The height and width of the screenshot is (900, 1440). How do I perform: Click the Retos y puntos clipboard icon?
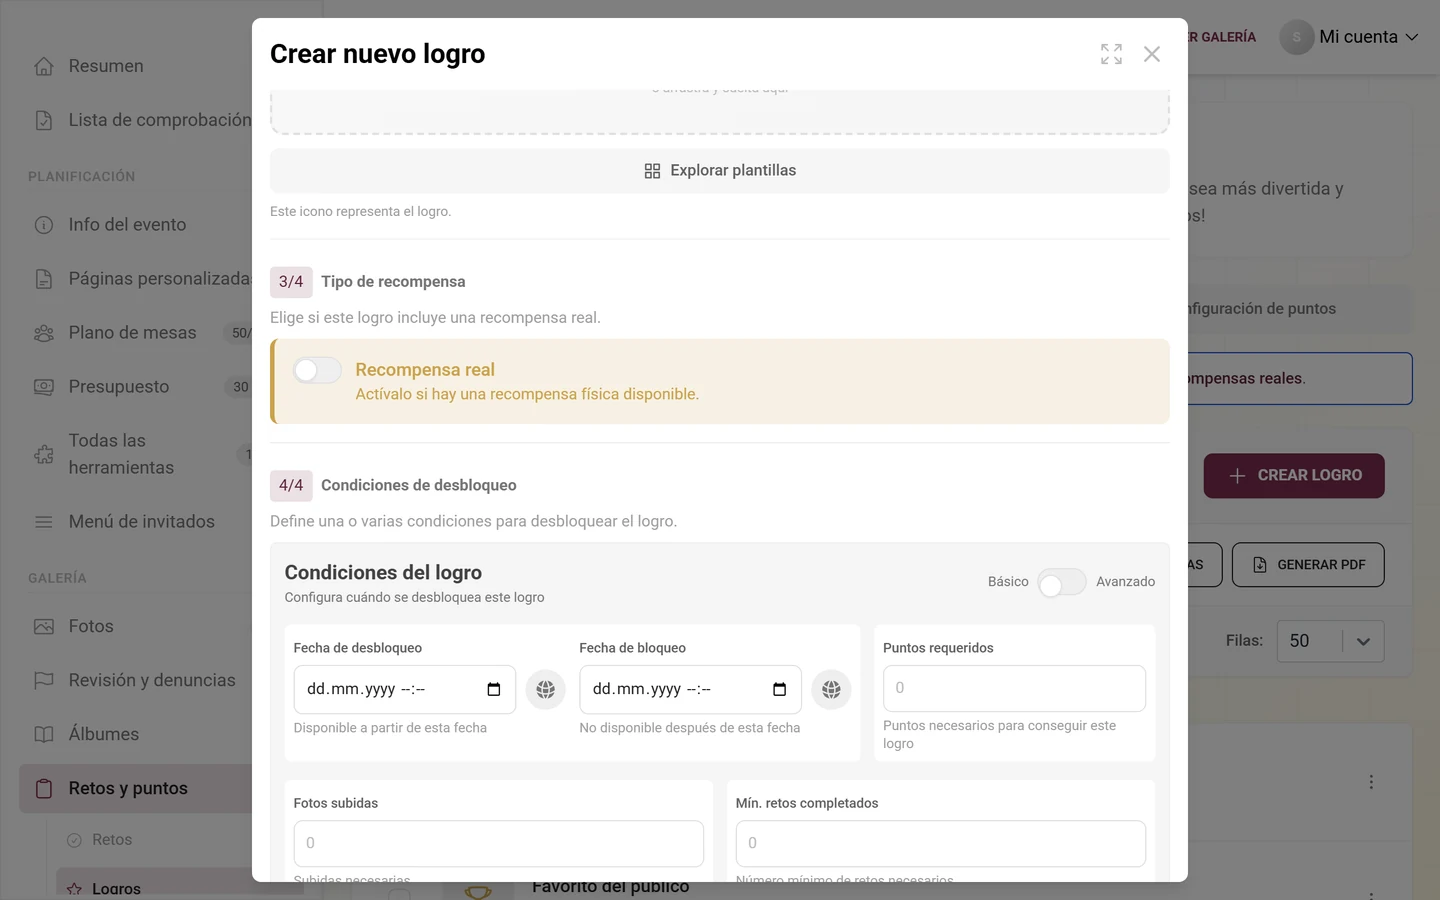(44, 788)
